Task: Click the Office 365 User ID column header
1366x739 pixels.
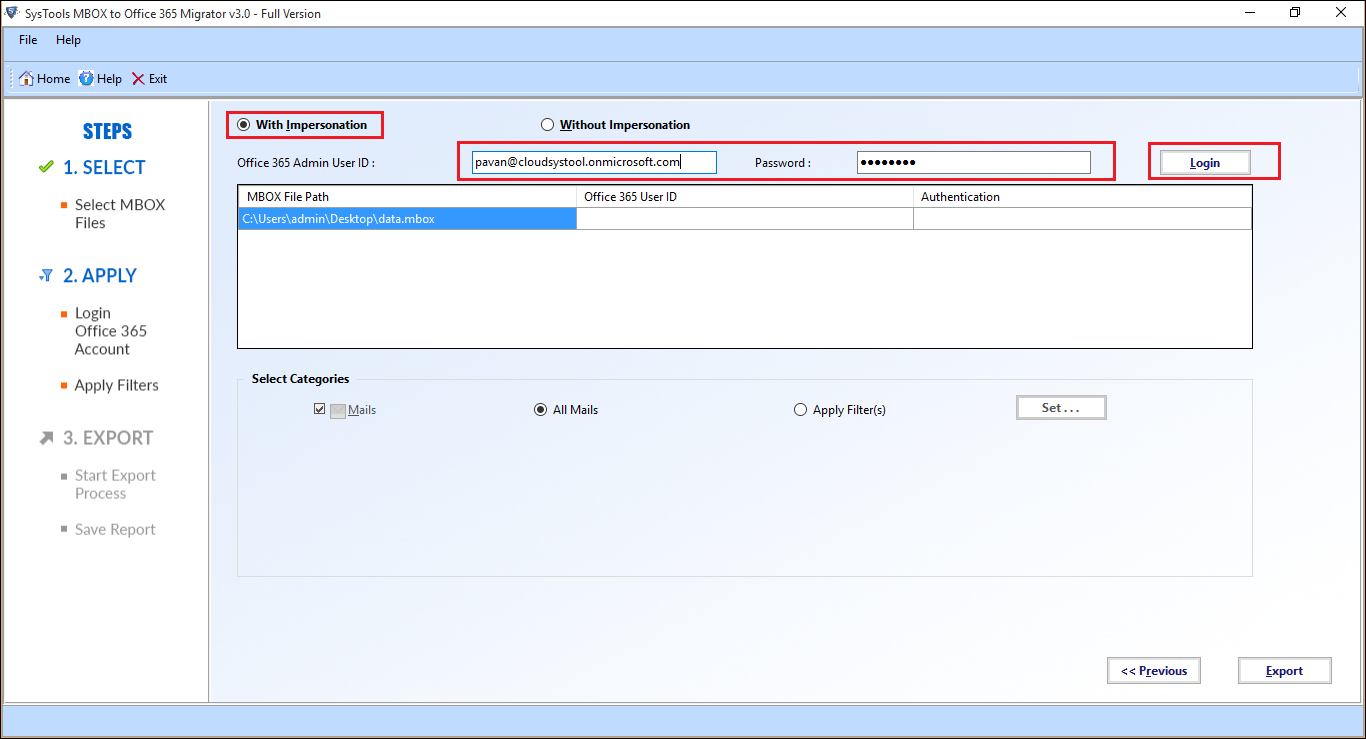Action: pyautogui.click(x=745, y=197)
